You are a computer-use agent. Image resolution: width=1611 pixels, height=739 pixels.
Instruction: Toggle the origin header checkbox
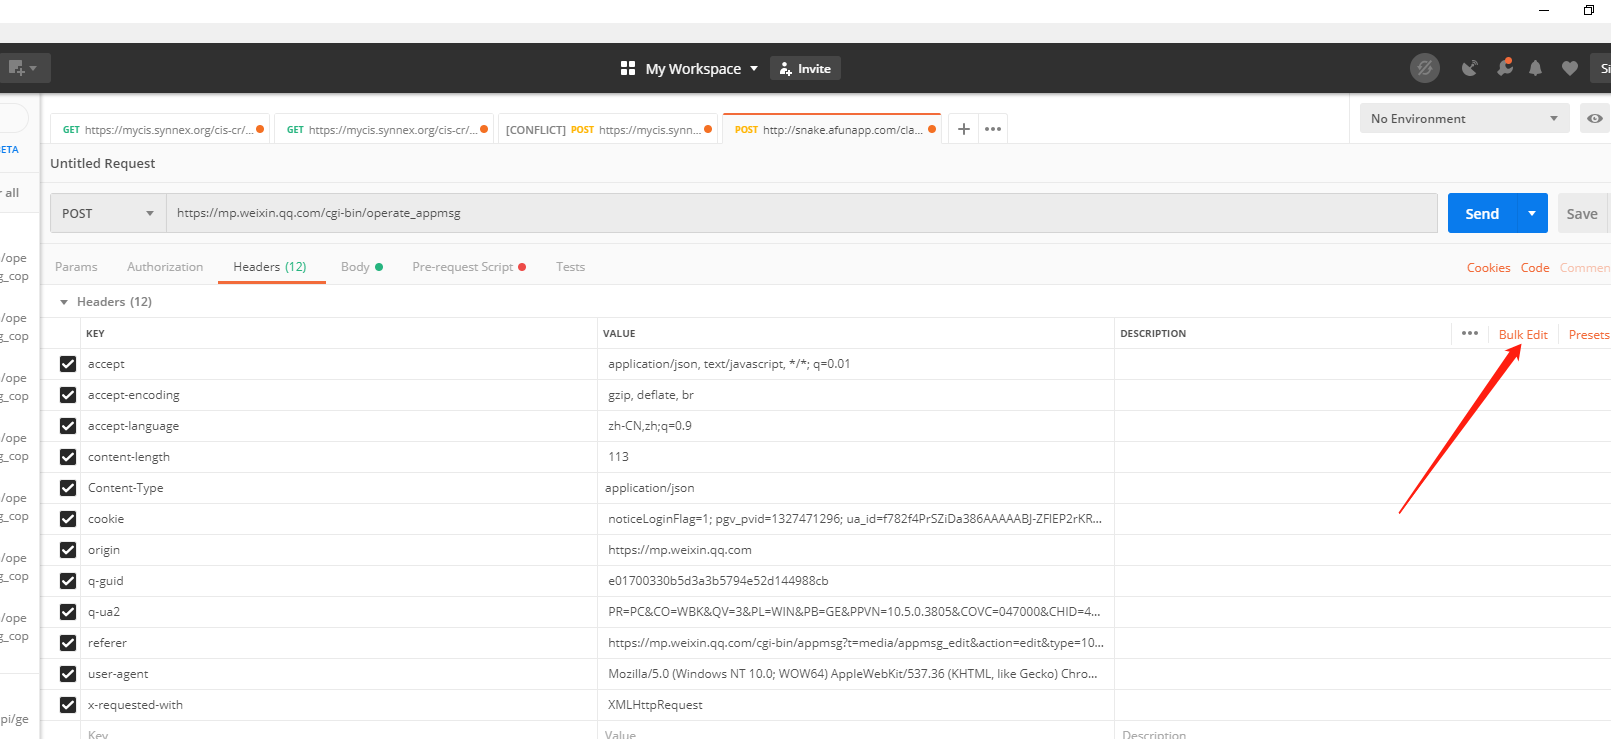pos(68,550)
